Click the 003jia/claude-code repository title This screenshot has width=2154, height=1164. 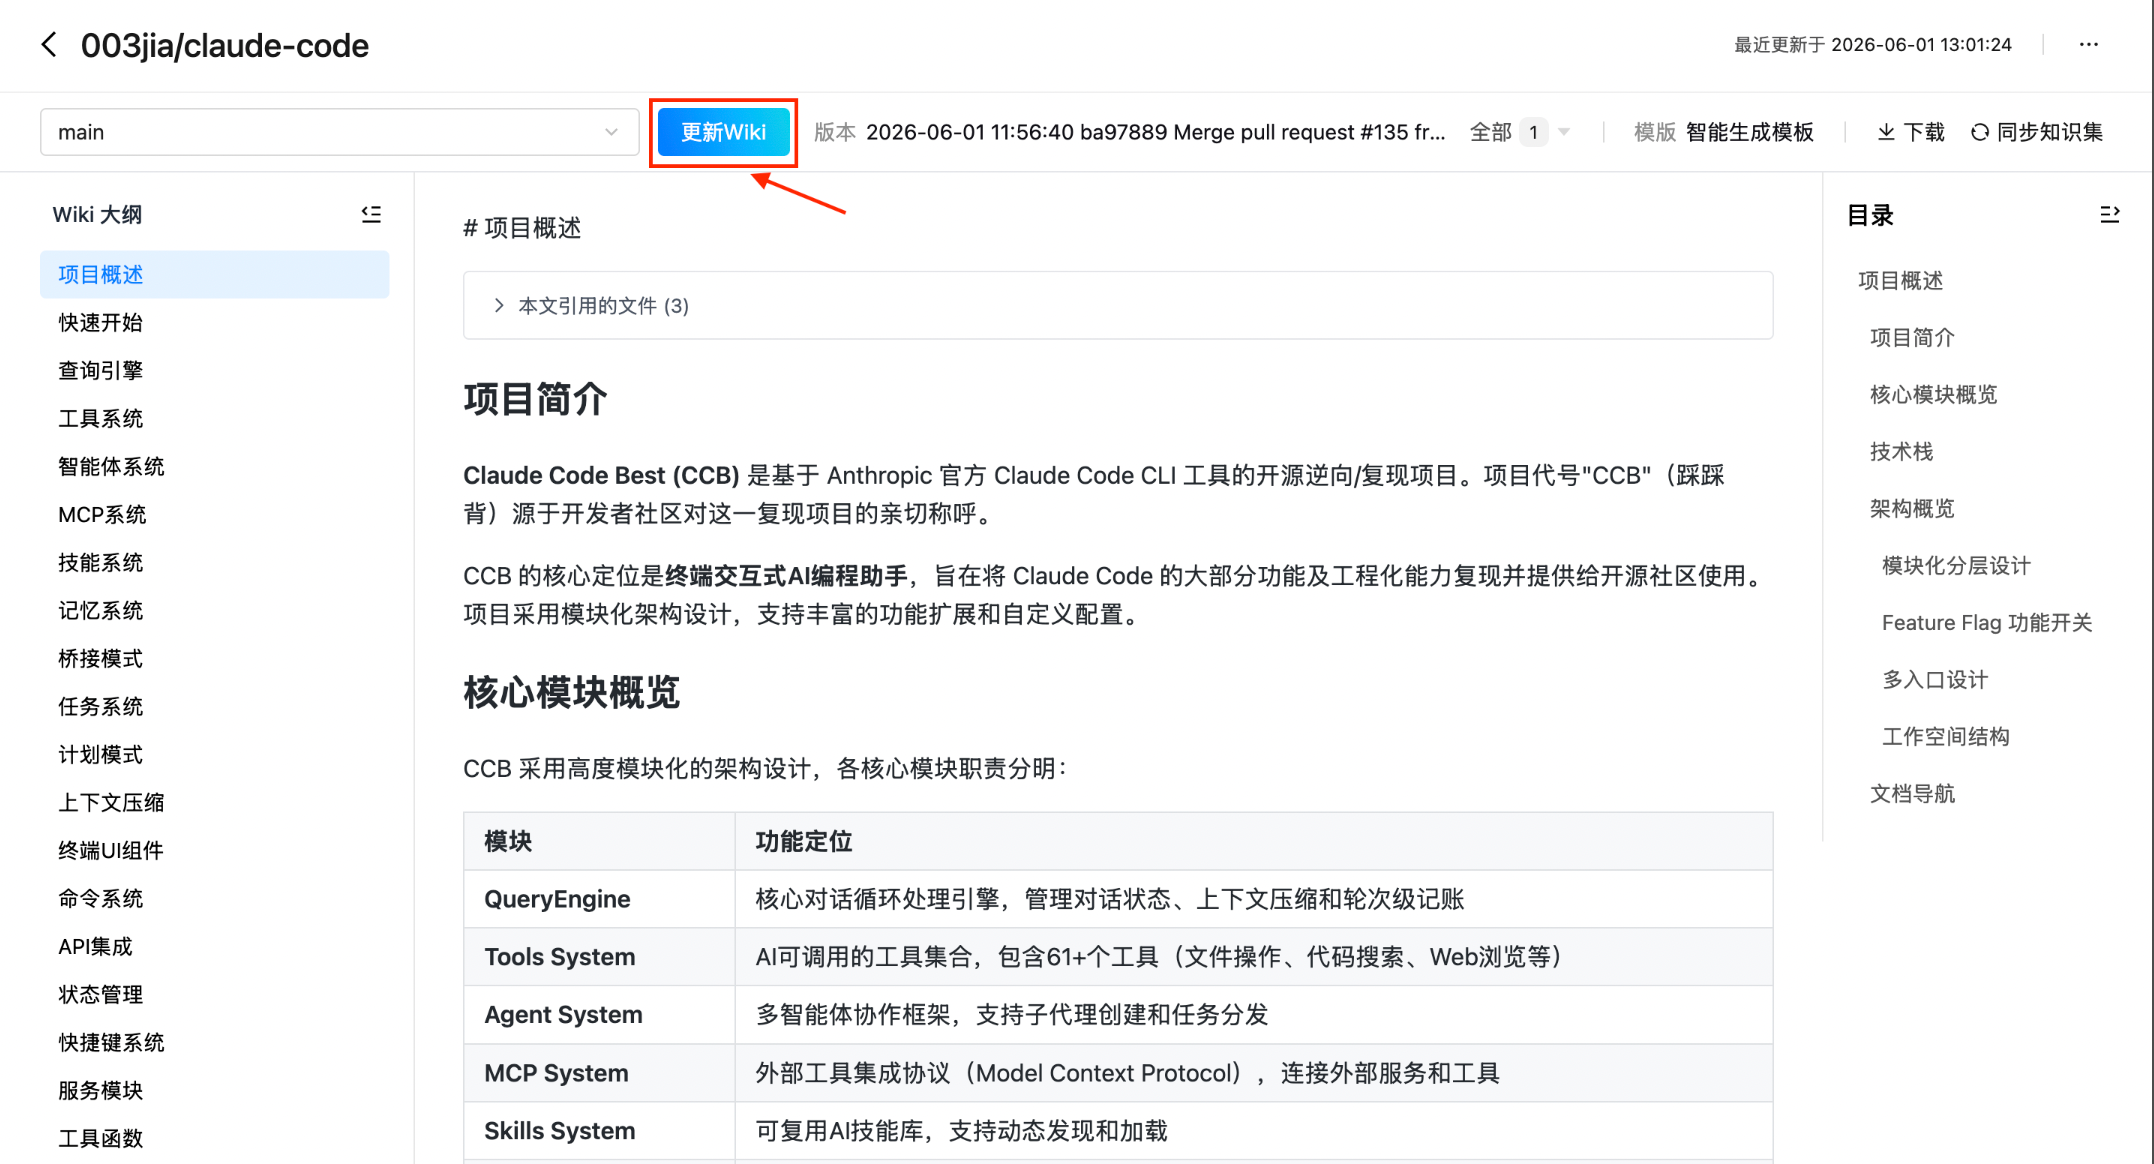(x=225, y=45)
